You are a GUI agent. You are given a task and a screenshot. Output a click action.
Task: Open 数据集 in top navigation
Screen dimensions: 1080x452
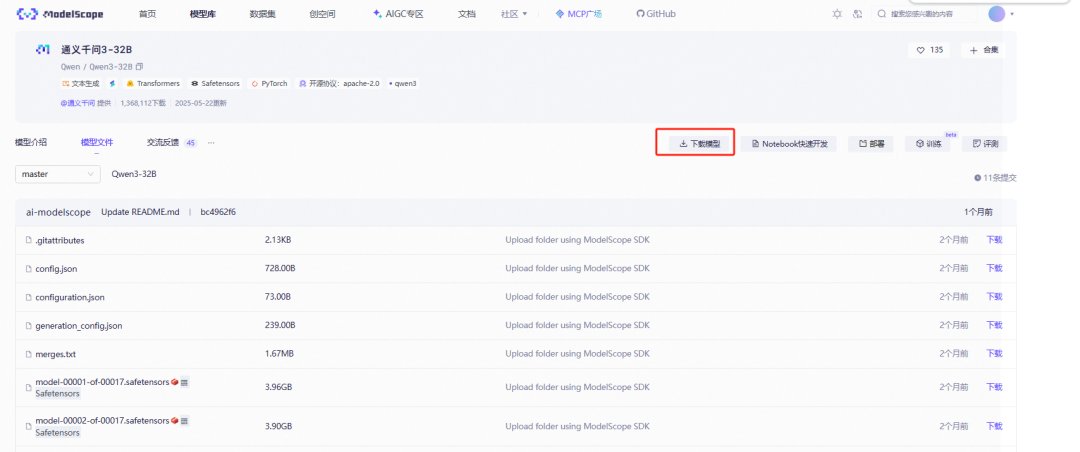[262, 14]
